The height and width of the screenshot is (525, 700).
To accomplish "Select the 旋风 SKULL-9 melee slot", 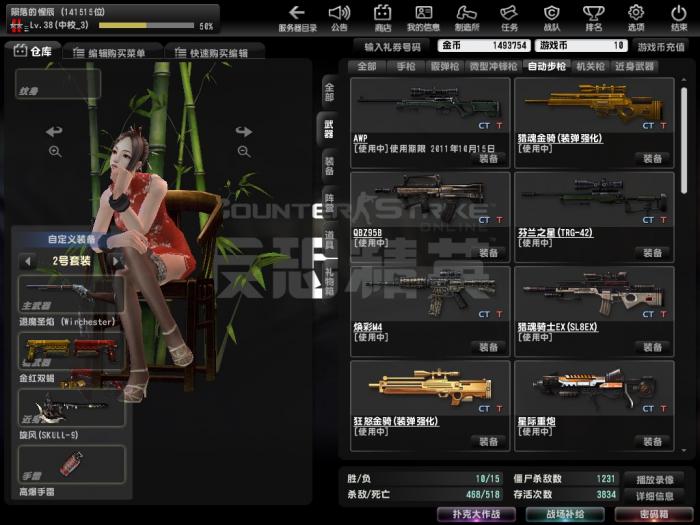I will 71,408.
